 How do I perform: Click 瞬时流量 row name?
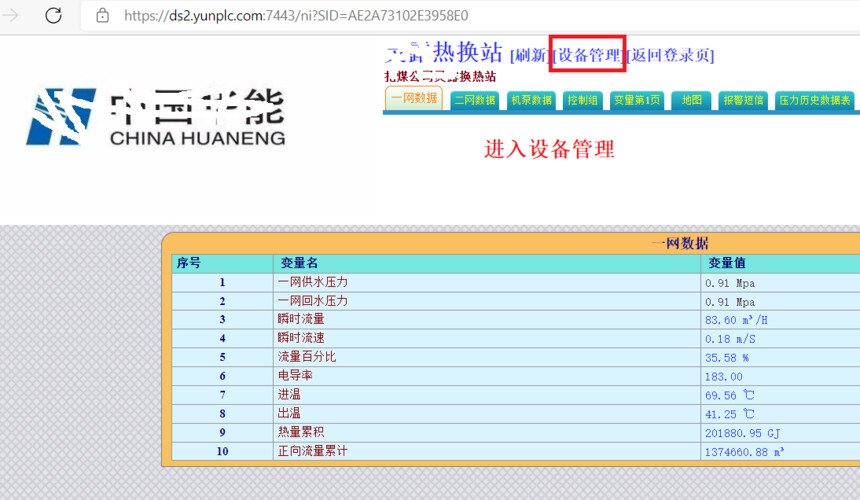click(x=301, y=319)
